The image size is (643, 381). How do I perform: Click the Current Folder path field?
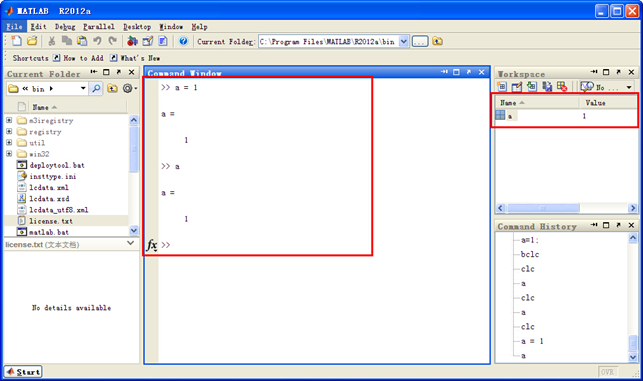pos(328,41)
